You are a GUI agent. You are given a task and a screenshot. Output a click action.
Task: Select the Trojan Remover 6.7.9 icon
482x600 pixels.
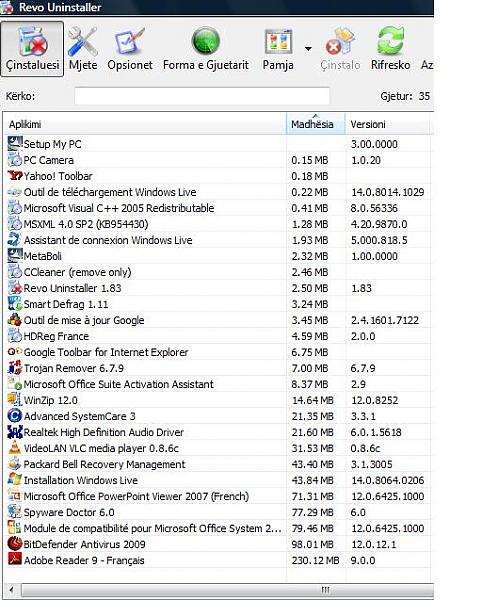(x=15, y=368)
